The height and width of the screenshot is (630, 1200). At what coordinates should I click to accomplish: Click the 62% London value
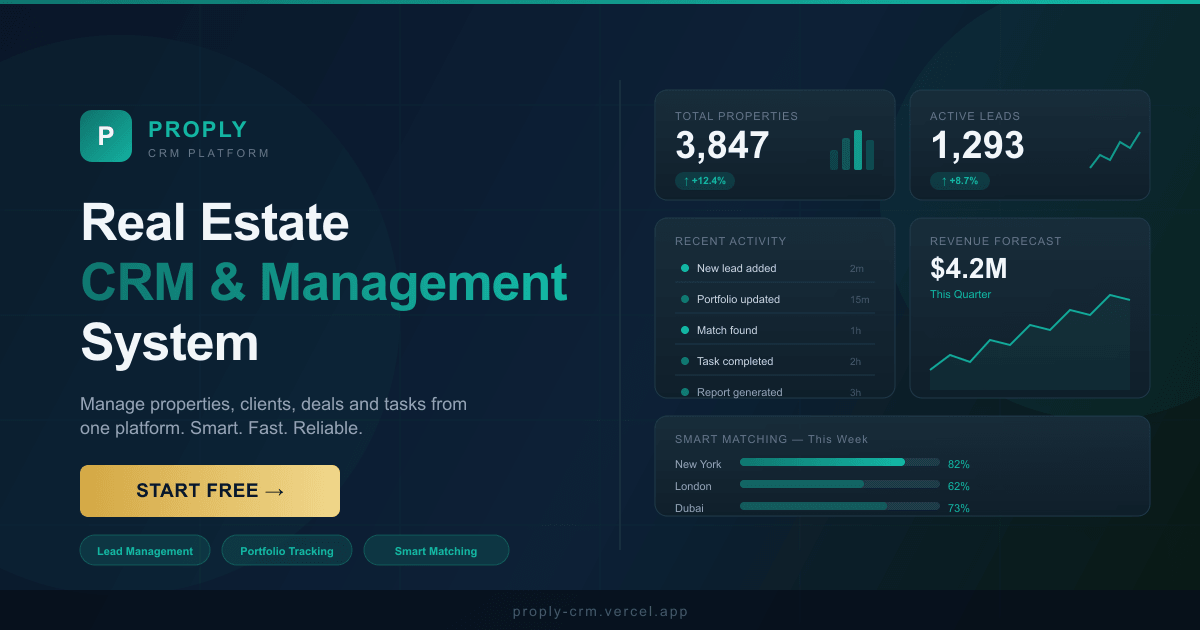click(x=959, y=486)
